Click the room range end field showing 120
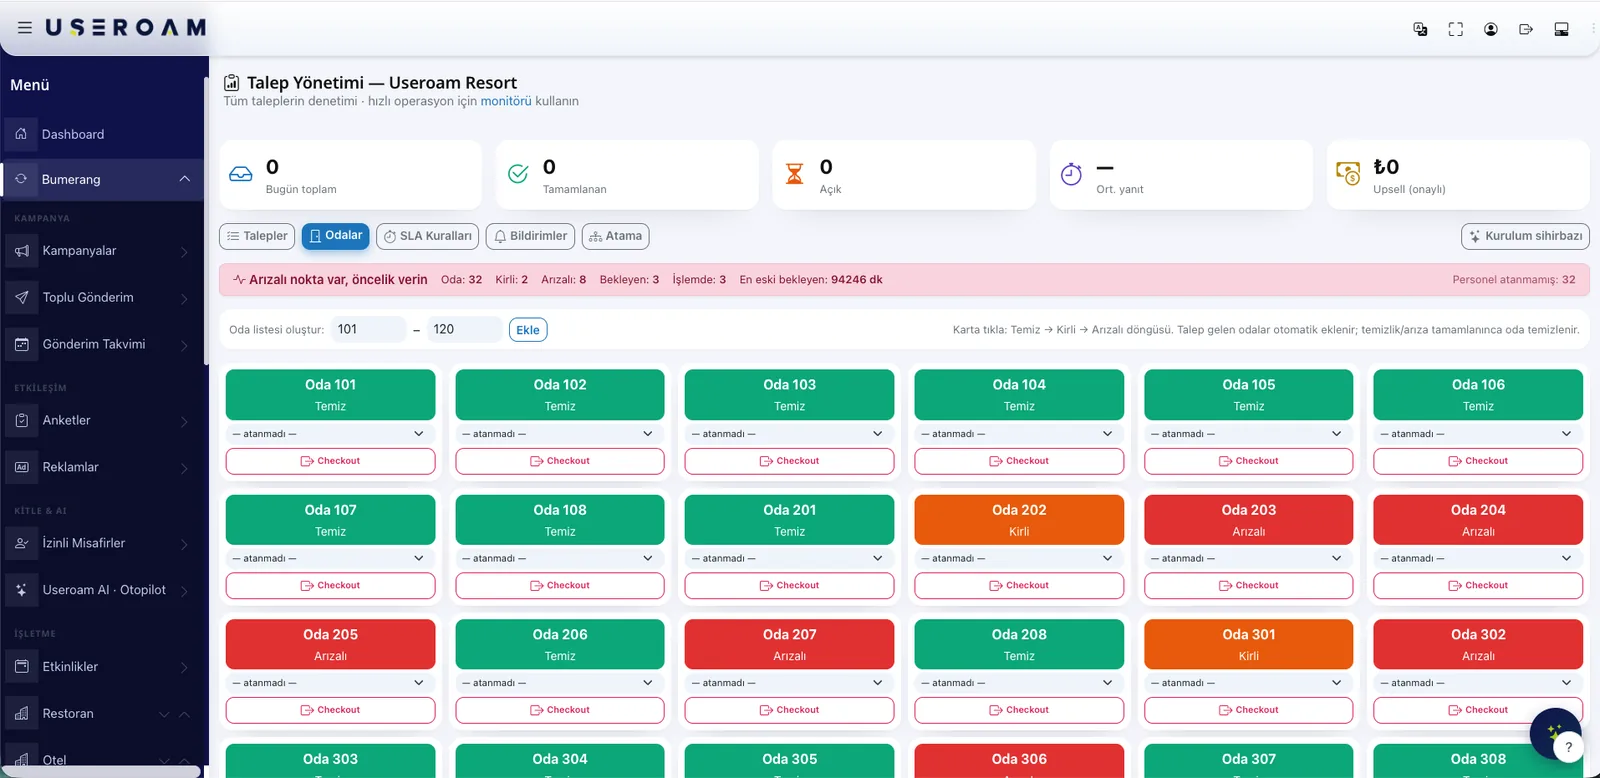 pyautogui.click(x=464, y=329)
